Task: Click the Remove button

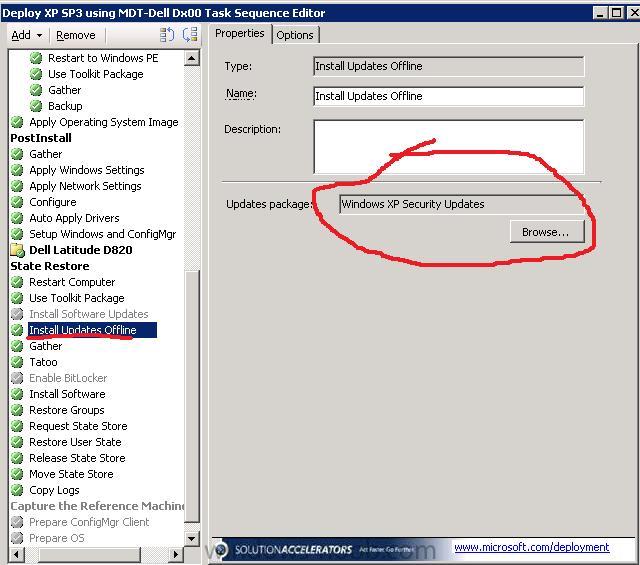Action: tap(76, 35)
